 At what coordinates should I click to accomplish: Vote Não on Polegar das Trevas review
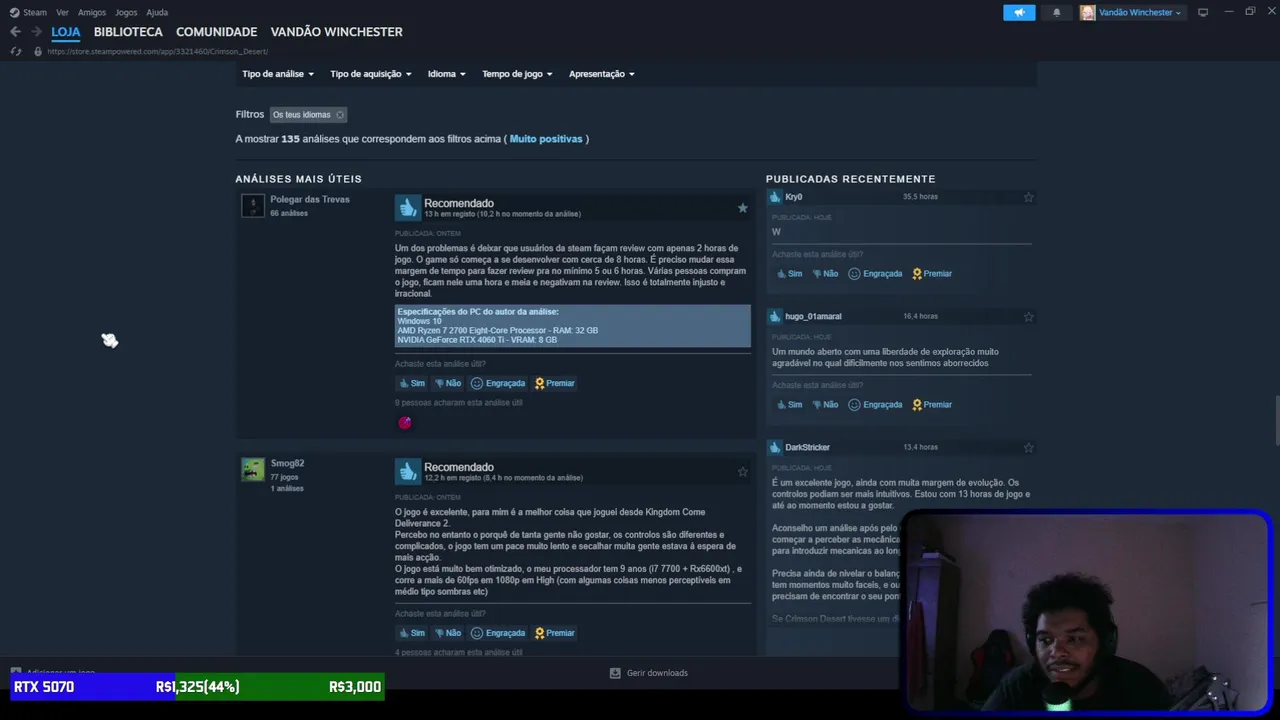click(447, 383)
